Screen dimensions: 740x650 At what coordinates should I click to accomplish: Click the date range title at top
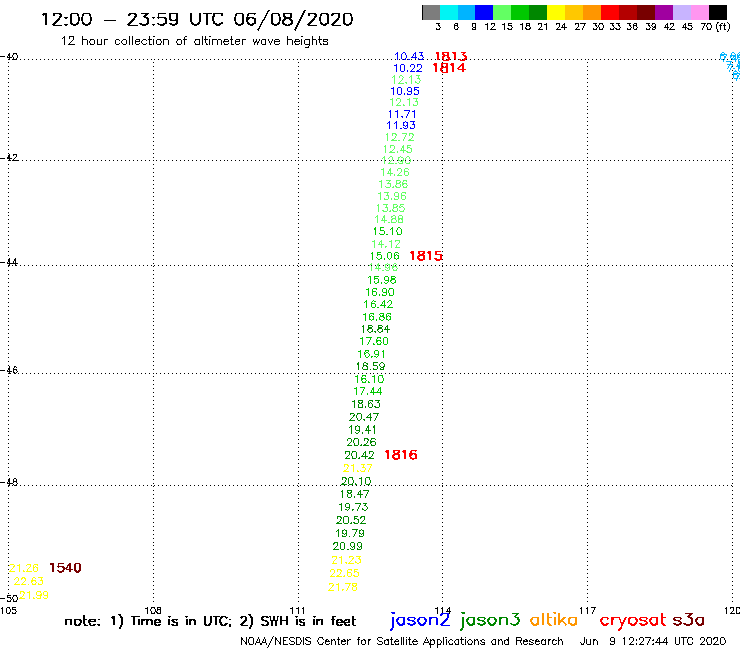point(197,19)
